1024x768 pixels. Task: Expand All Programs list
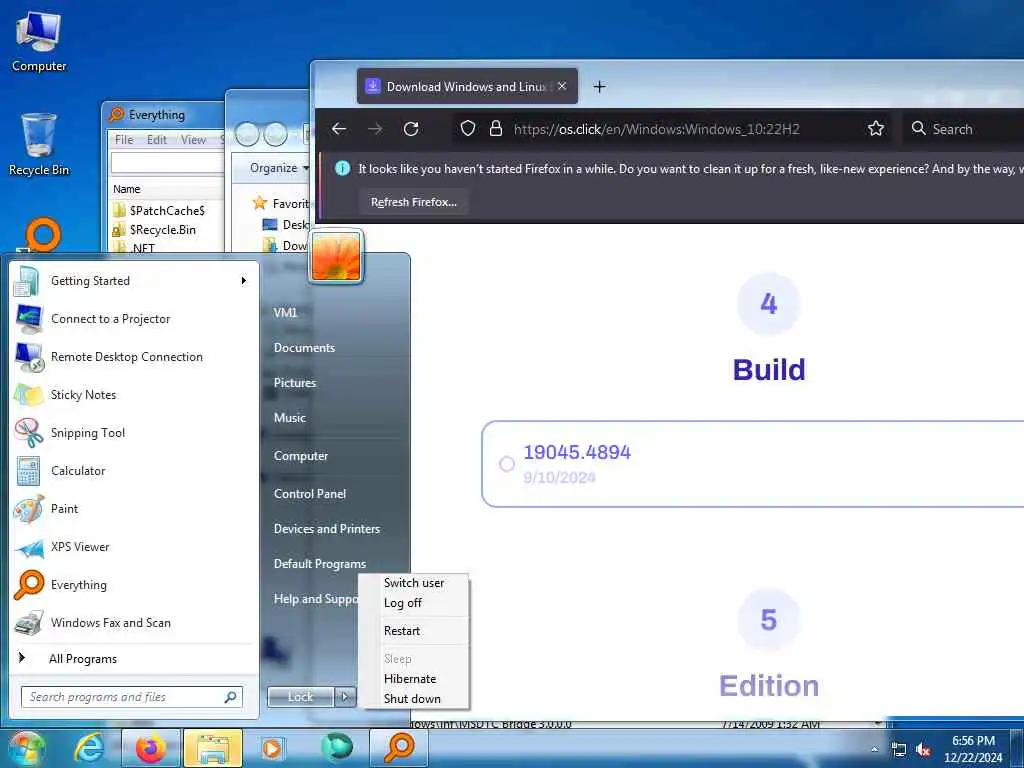click(134, 658)
